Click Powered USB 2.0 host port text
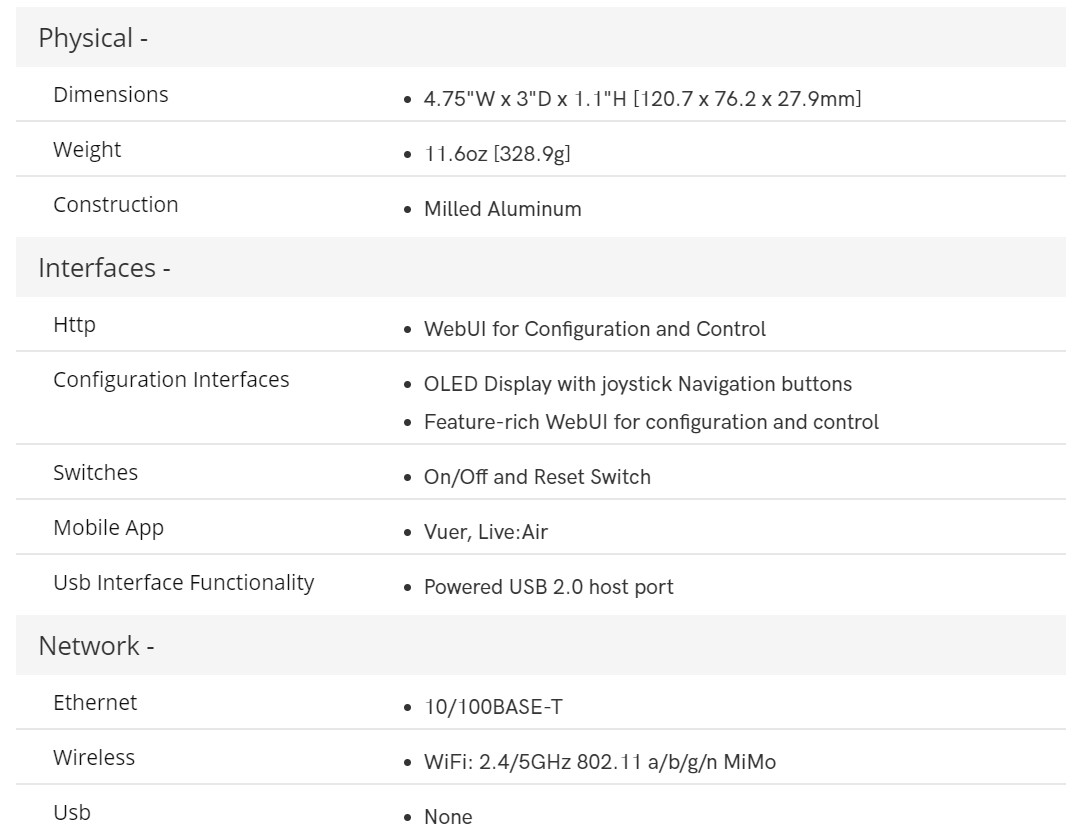Image resolution: width=1090 pixels, height=832 pixels. [548, 587]
